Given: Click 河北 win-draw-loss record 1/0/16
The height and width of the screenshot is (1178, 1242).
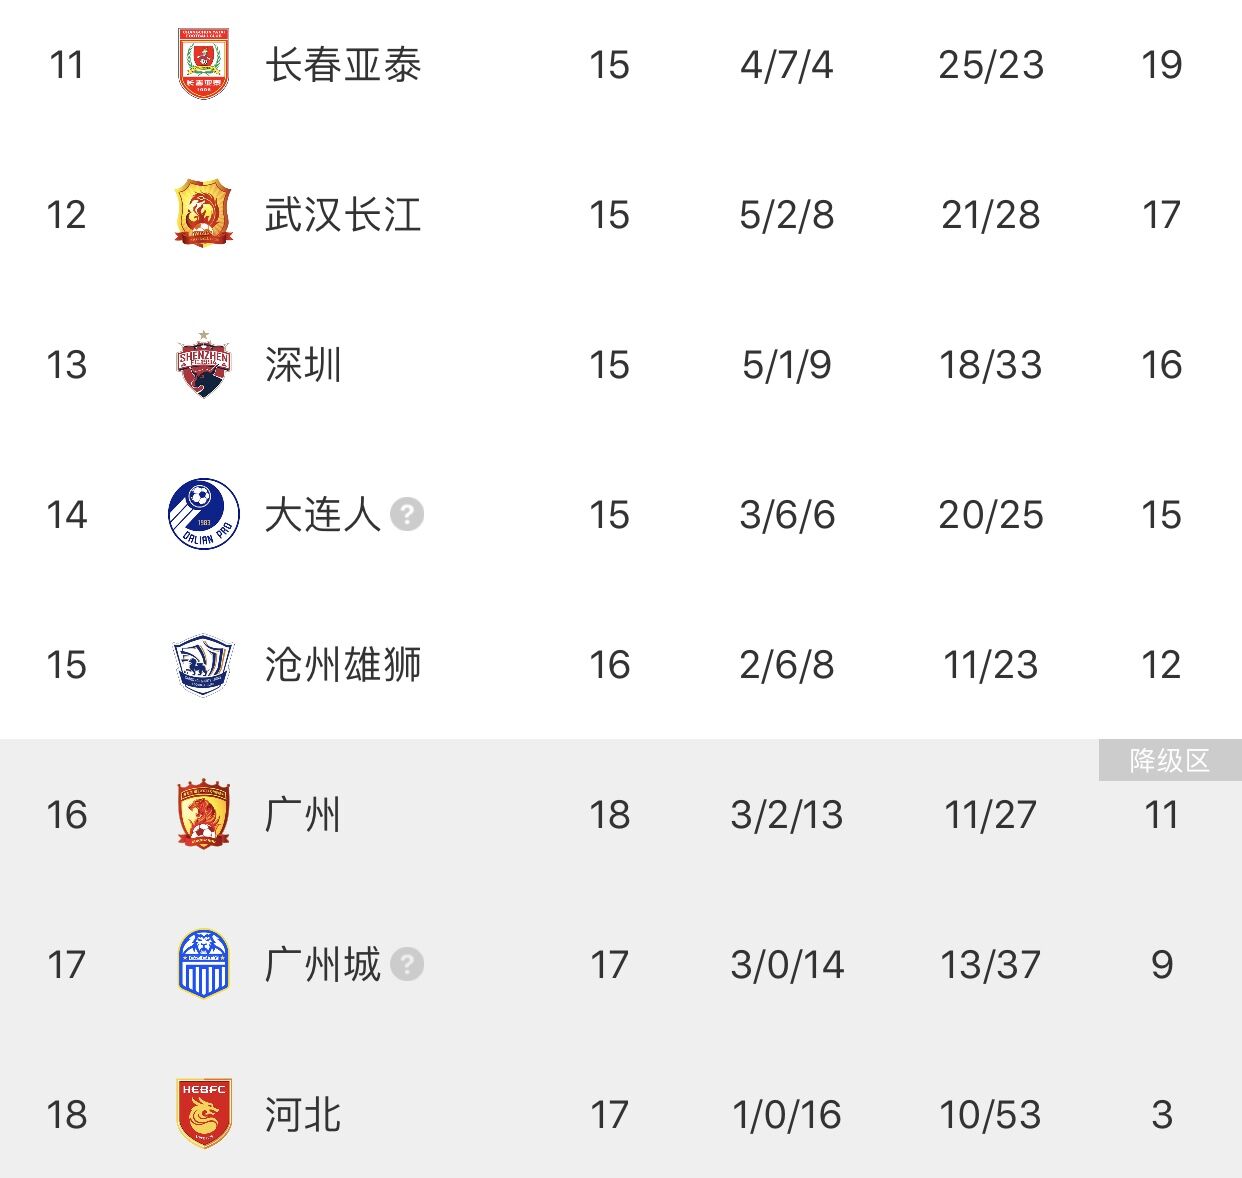Looking at the screenshot, I should tap(787, 1115).
